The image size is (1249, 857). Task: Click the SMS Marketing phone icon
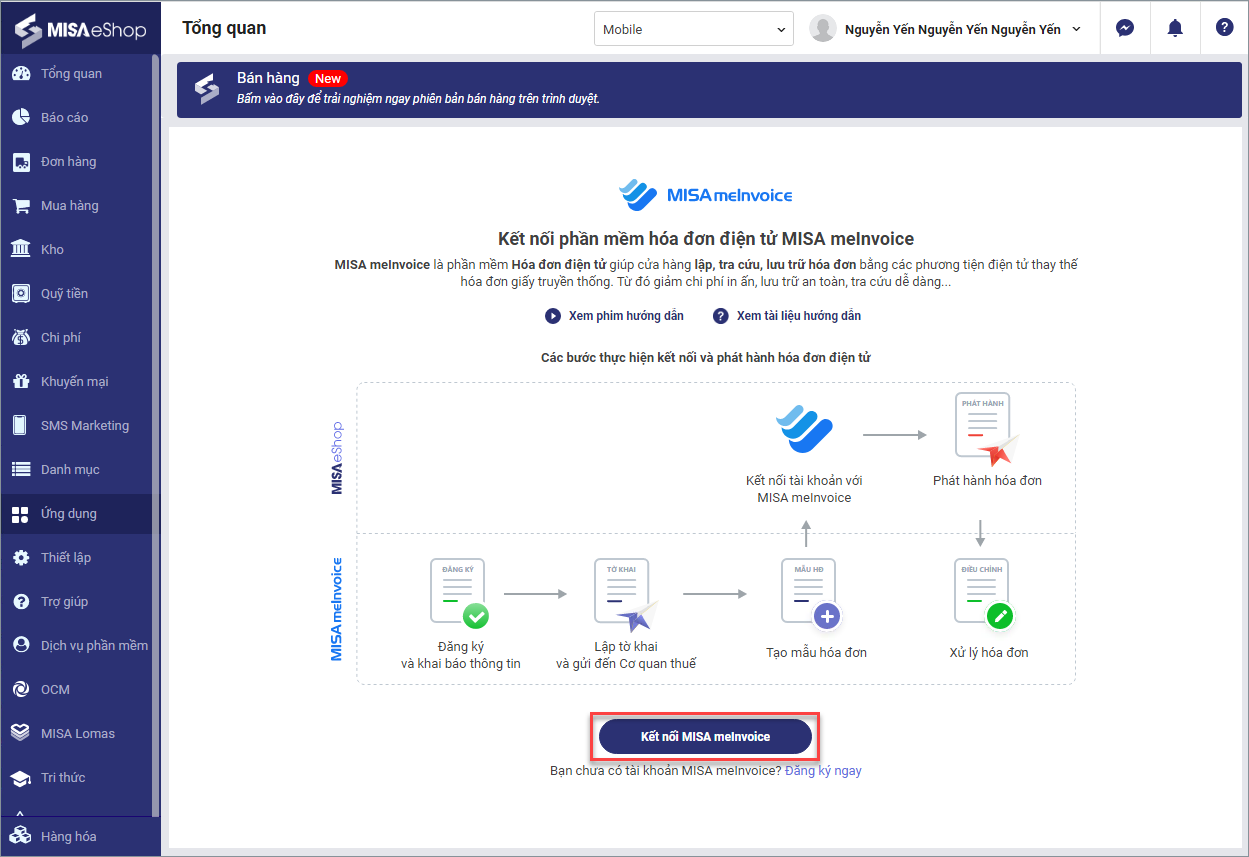click(20, 426)
